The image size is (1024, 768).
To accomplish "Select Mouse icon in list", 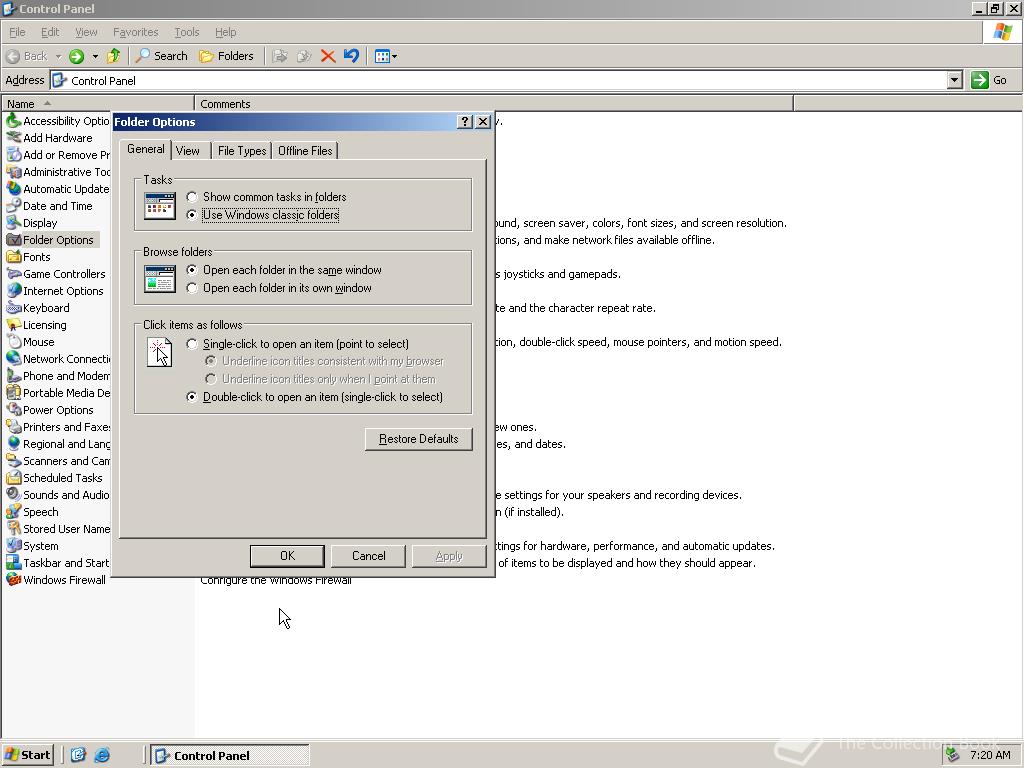I will tap(14, 342).
